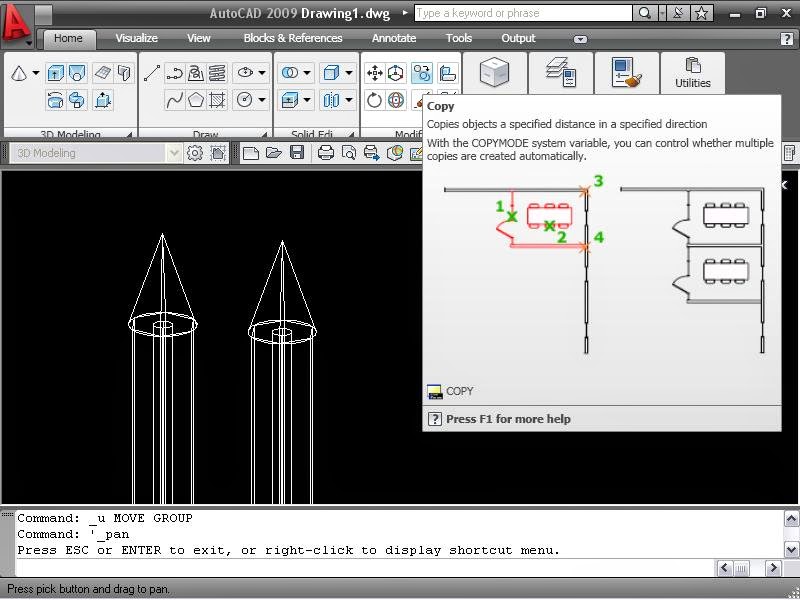800x600 pixels.
Task: Open the AutoCAD application menu logo
Action: pos(15,23)
